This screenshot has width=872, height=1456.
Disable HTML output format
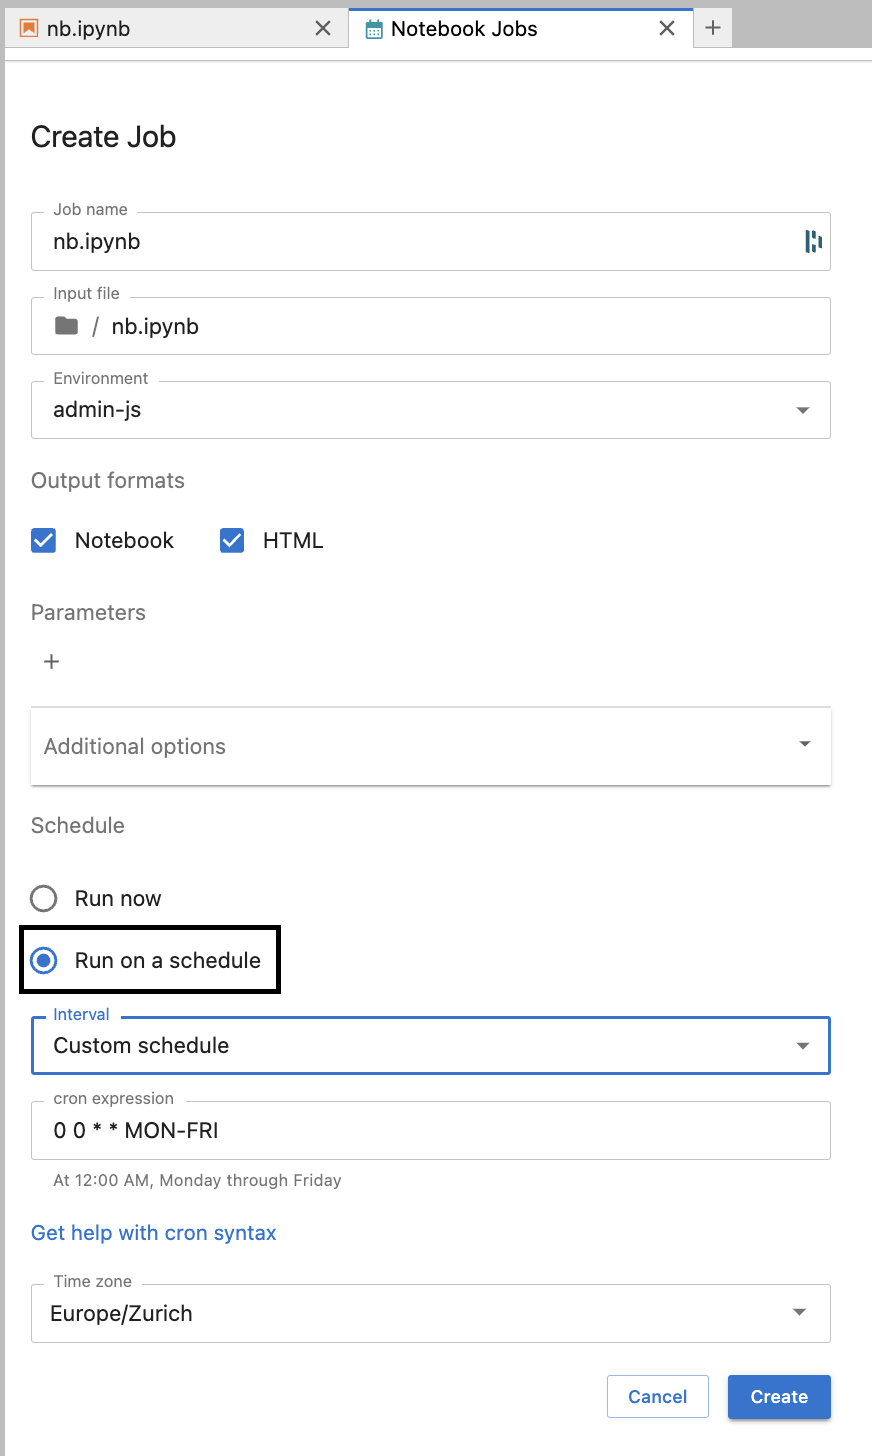coord(231,540)
